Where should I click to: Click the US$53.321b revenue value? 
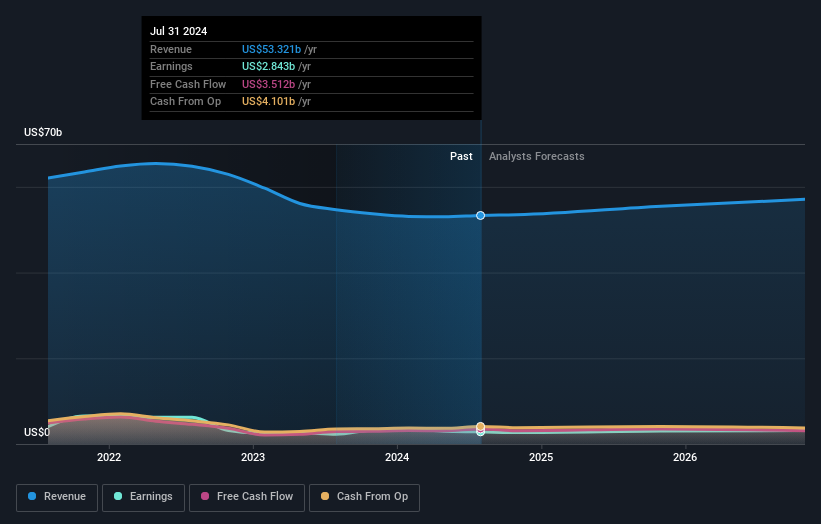271,49
